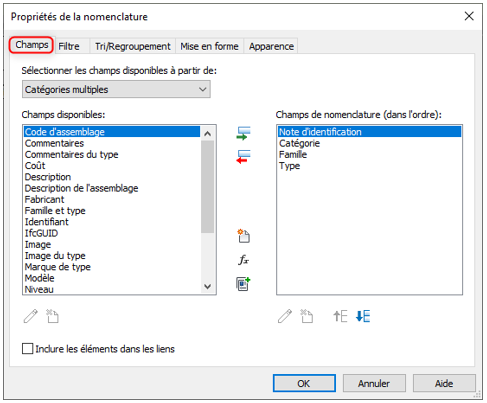
Task: Select Catégorie in nomenclature fields list
Action: [299, 143]
